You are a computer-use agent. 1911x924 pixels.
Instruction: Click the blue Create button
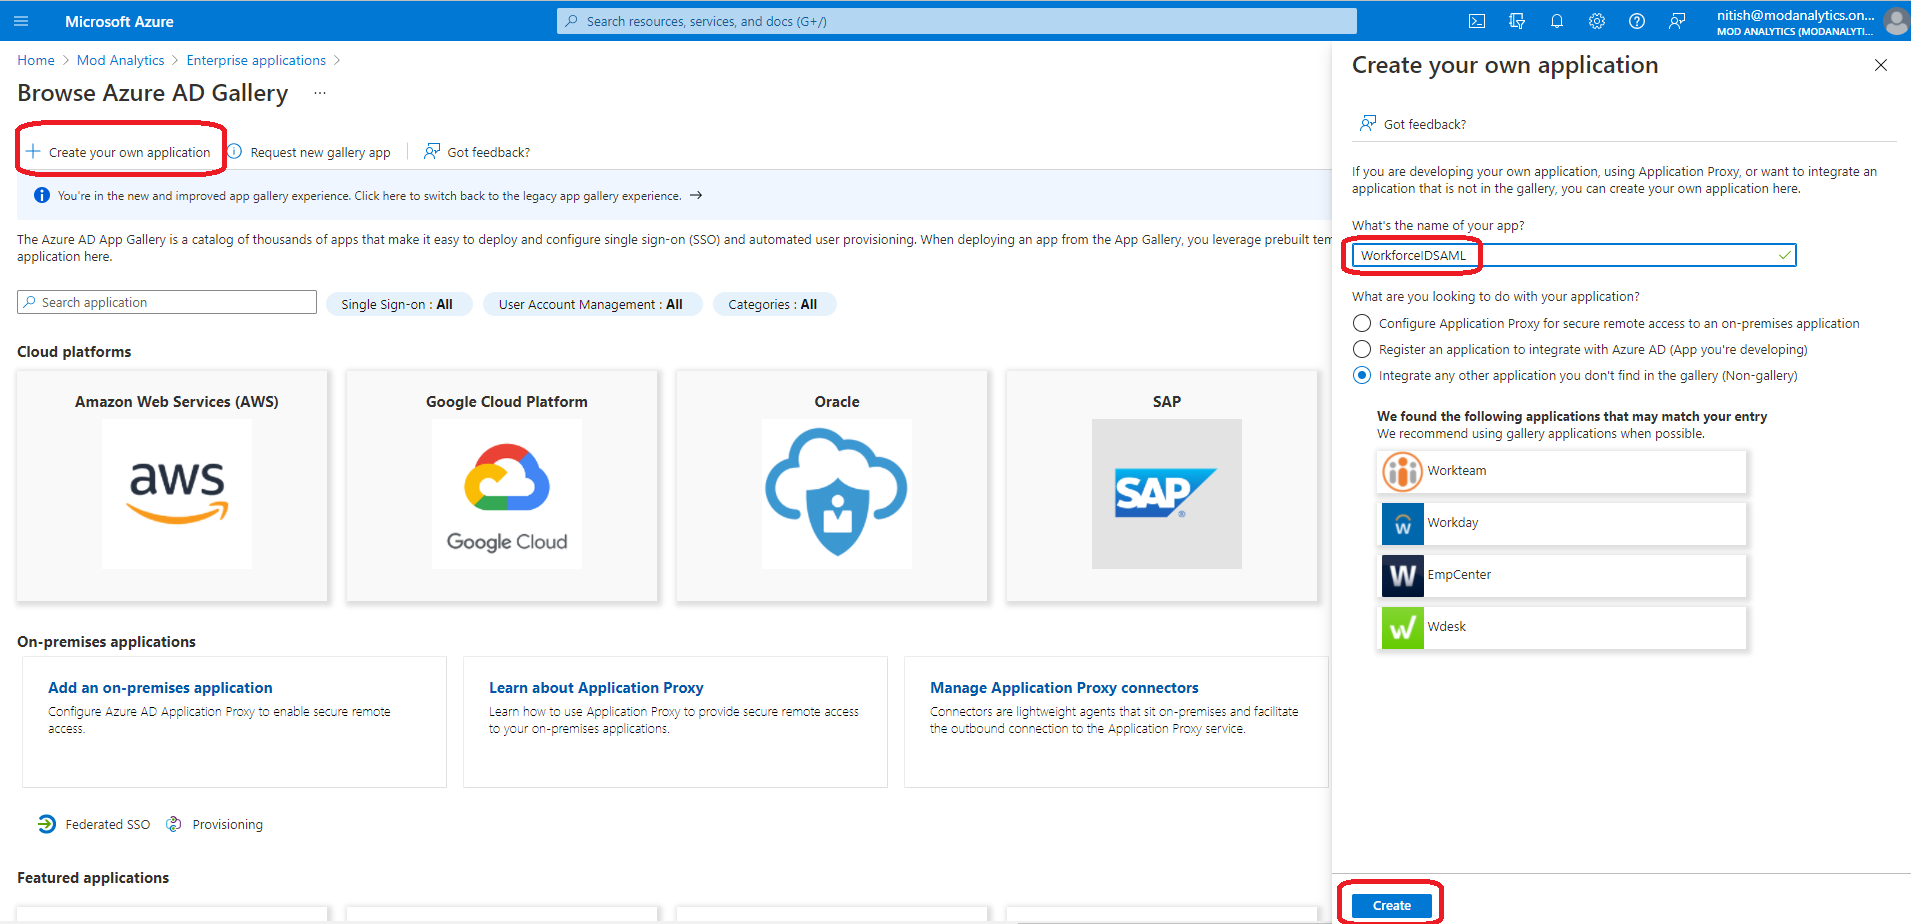(x=1392, y=905)
